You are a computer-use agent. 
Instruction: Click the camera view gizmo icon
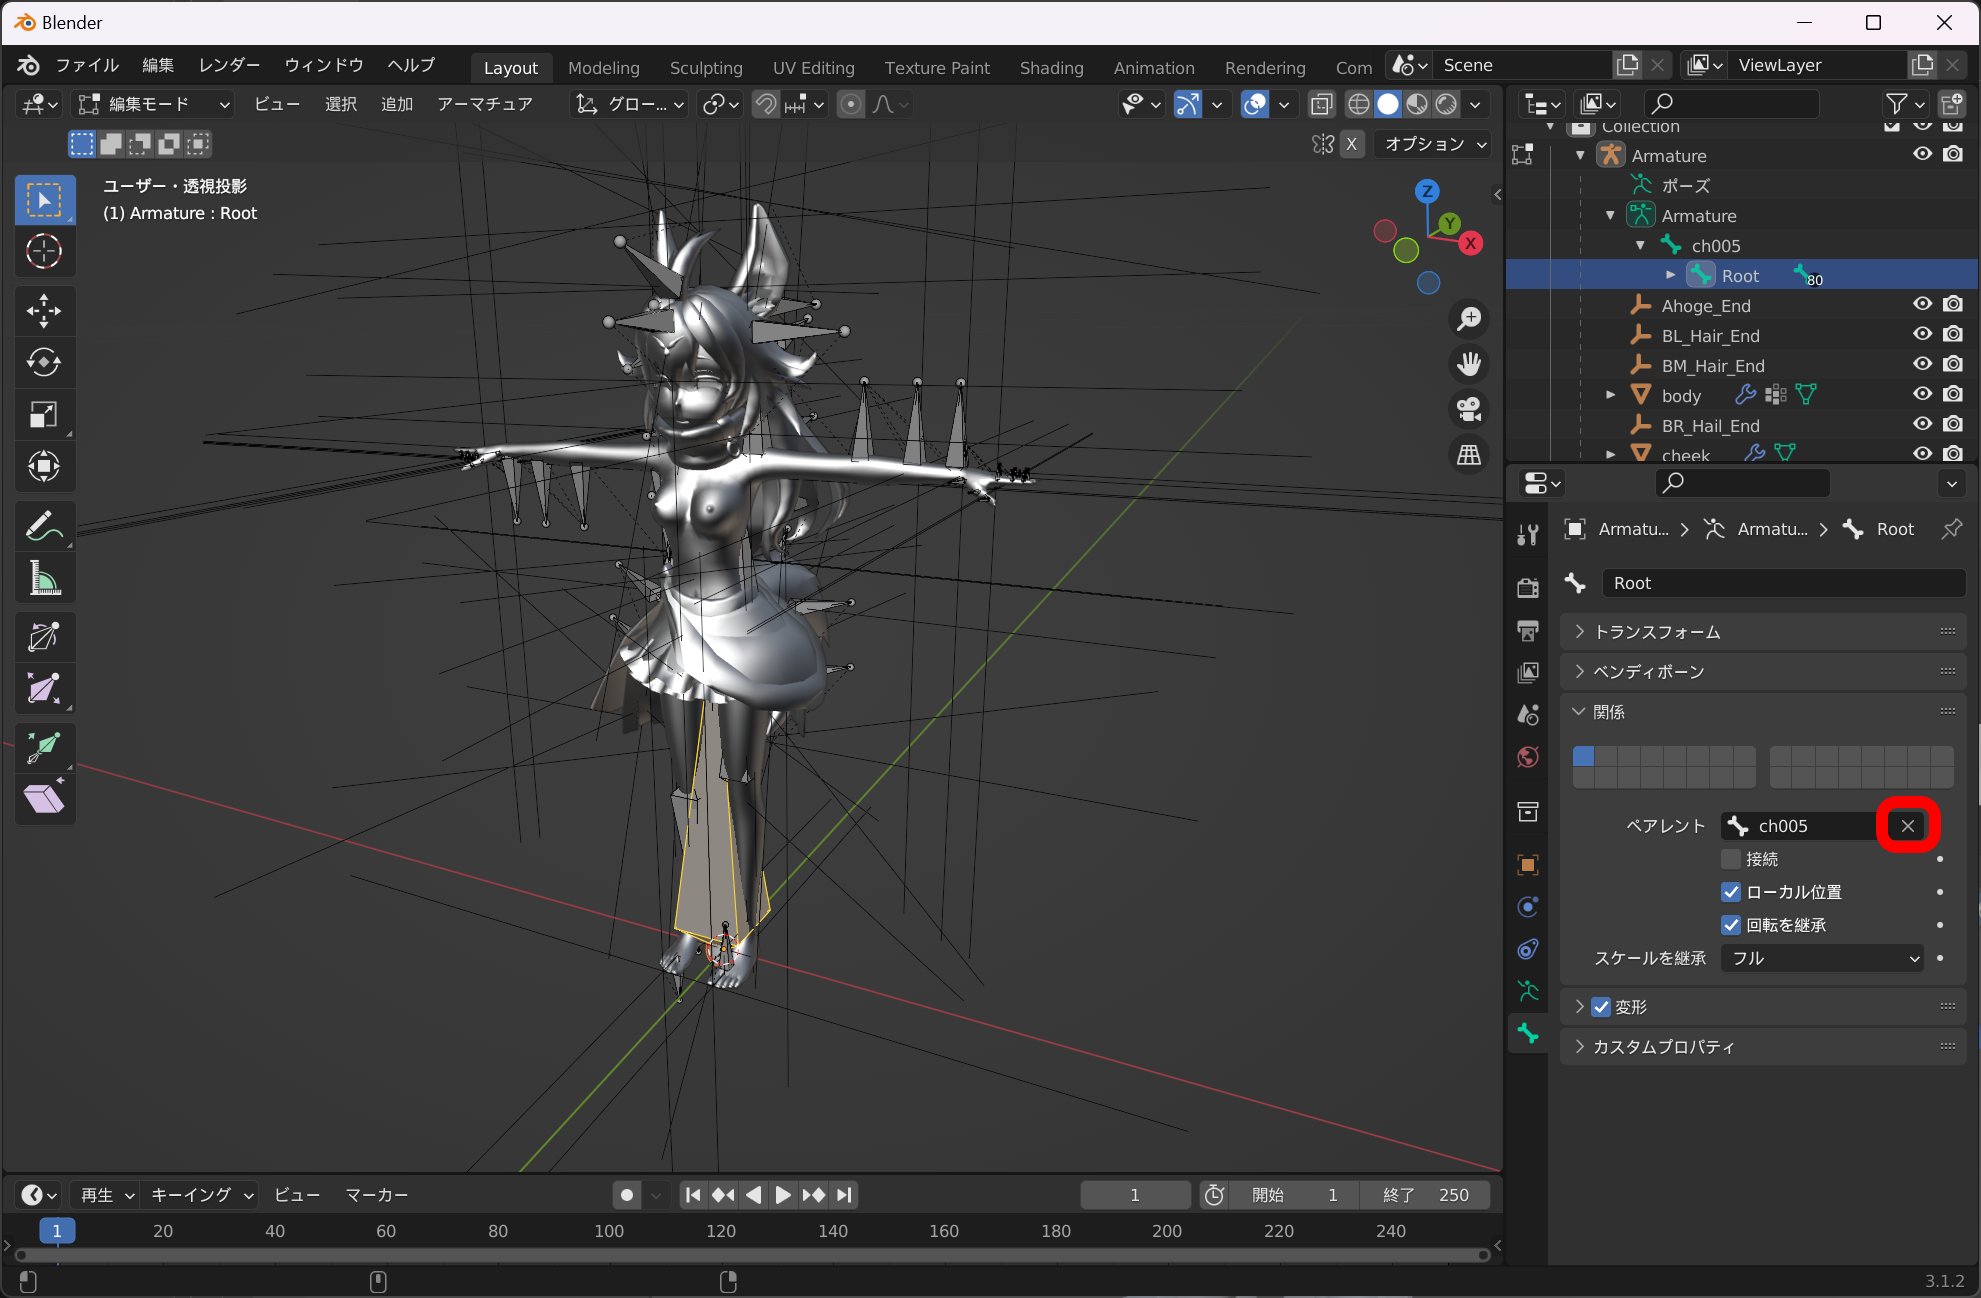1468,409
